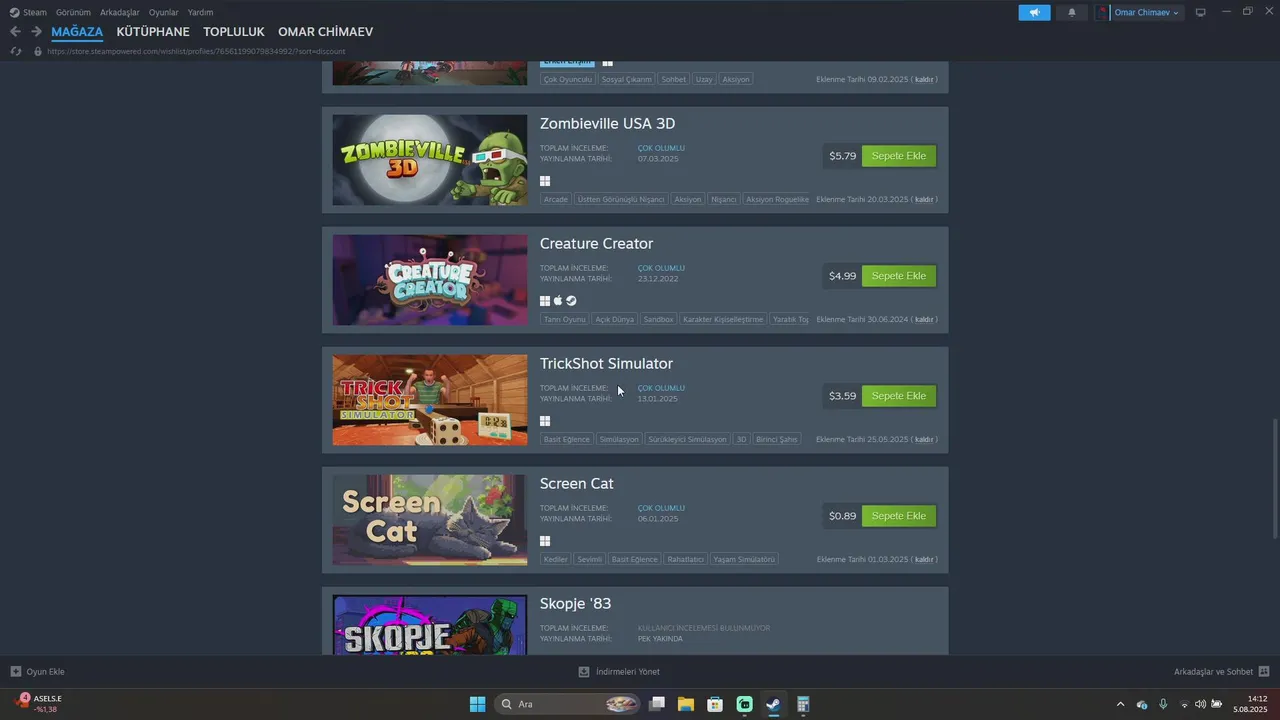Open the Görünüm menu
Screen dimensions: 1280x720
click(x=73, y=13)
